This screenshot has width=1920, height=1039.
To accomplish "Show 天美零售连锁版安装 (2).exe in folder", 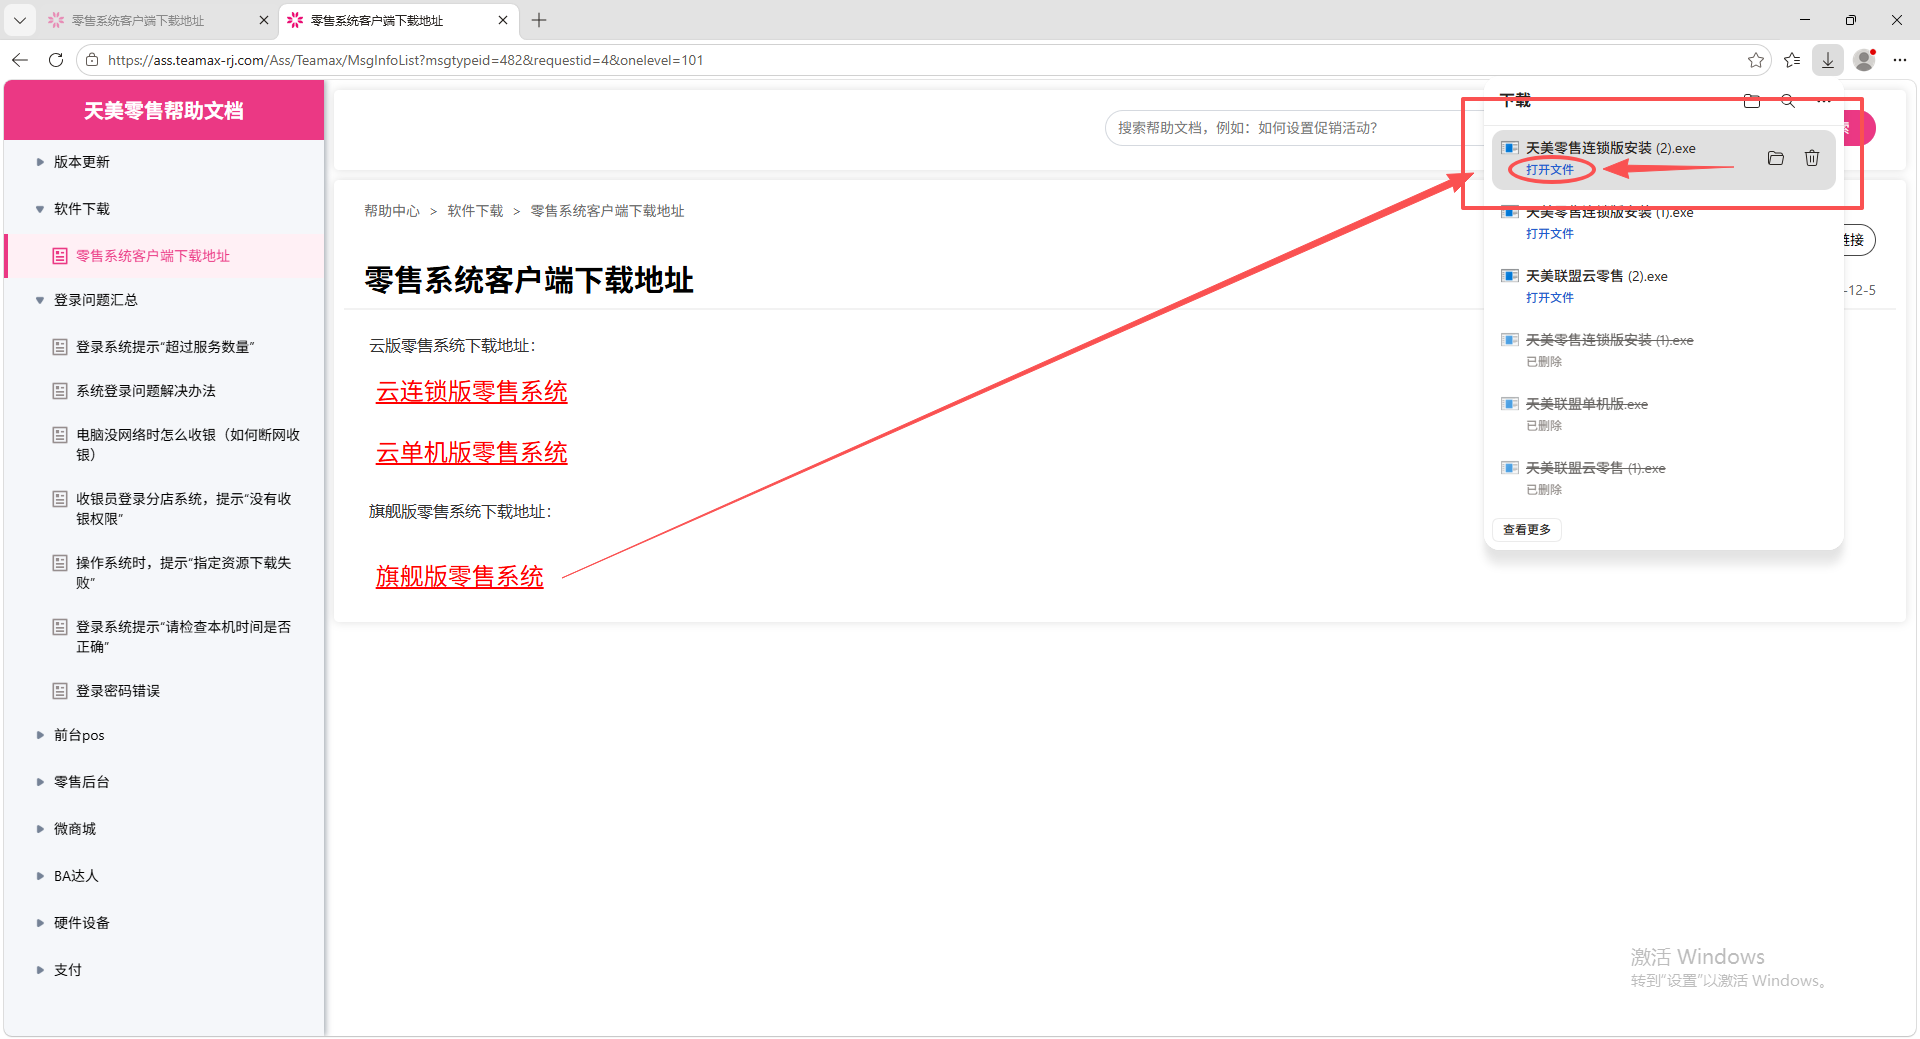I will point(1776,158).
